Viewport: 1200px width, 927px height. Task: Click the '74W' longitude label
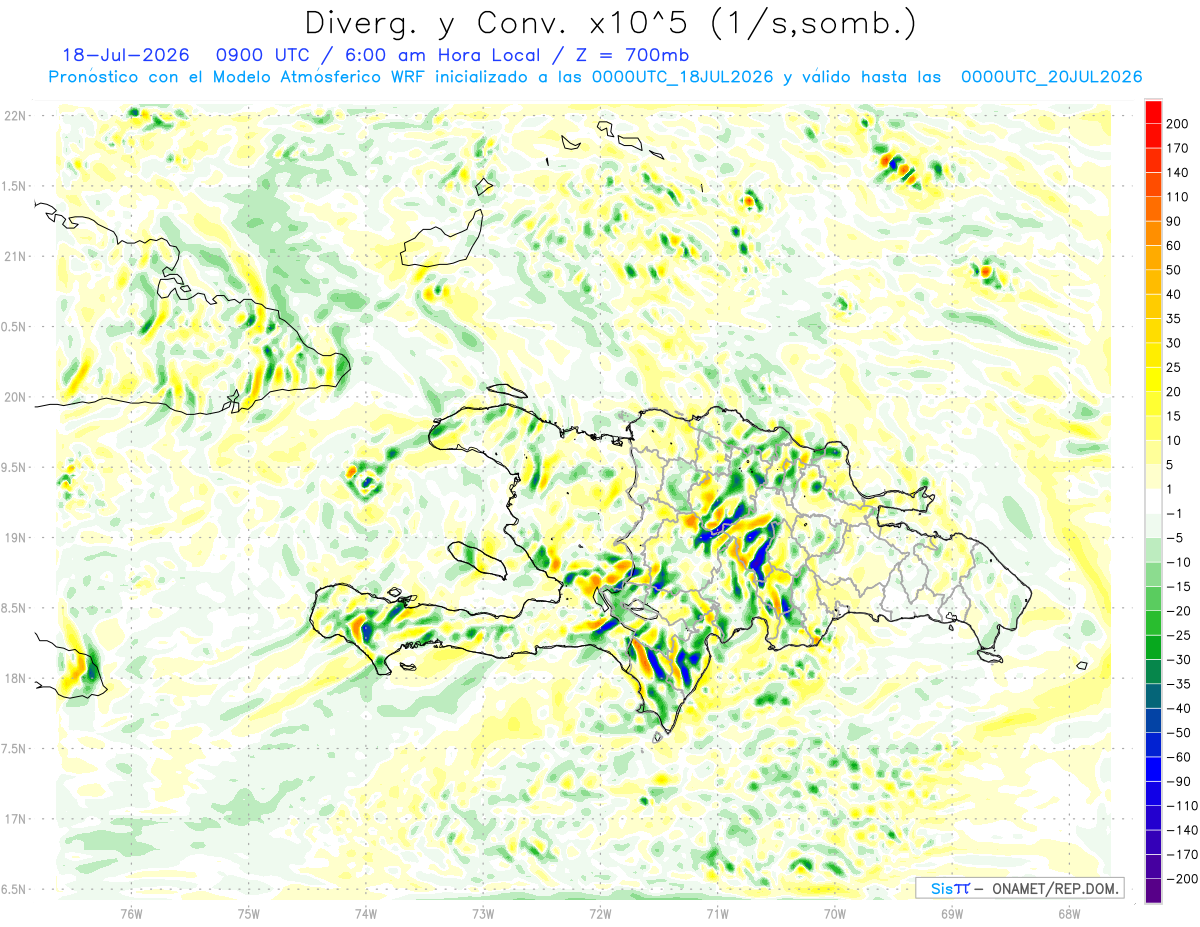[365, 913]
